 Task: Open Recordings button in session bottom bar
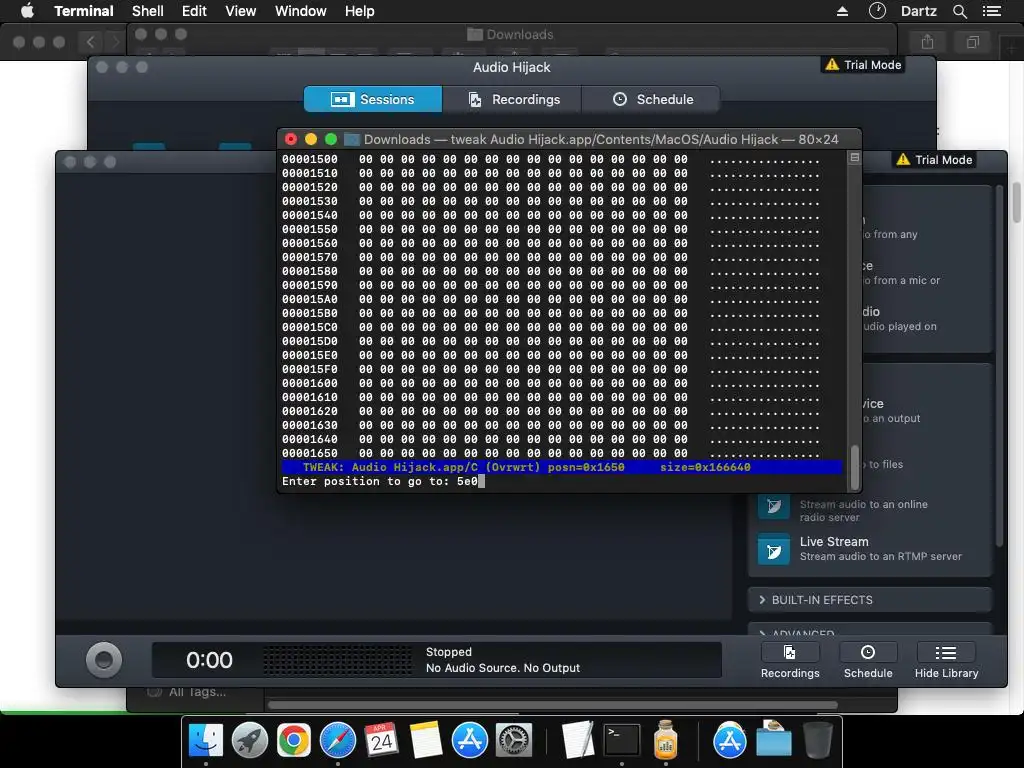pyautogui.click(x=790, y=660)
